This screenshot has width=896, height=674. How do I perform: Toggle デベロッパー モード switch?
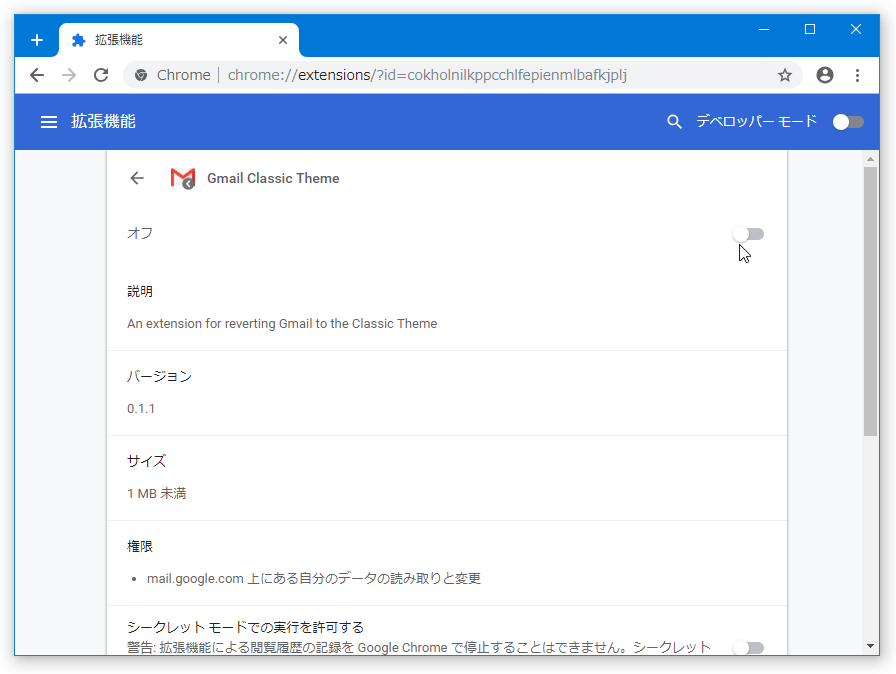point(848,122)
